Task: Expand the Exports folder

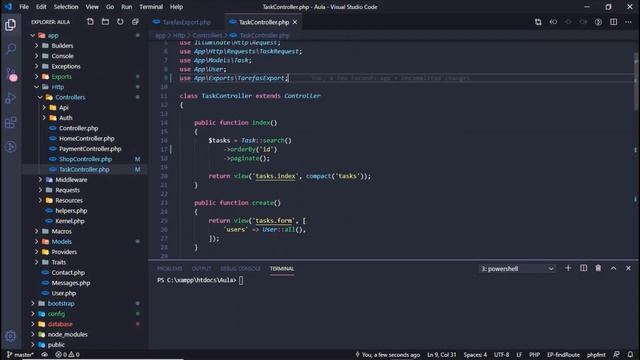Action: 36,77
